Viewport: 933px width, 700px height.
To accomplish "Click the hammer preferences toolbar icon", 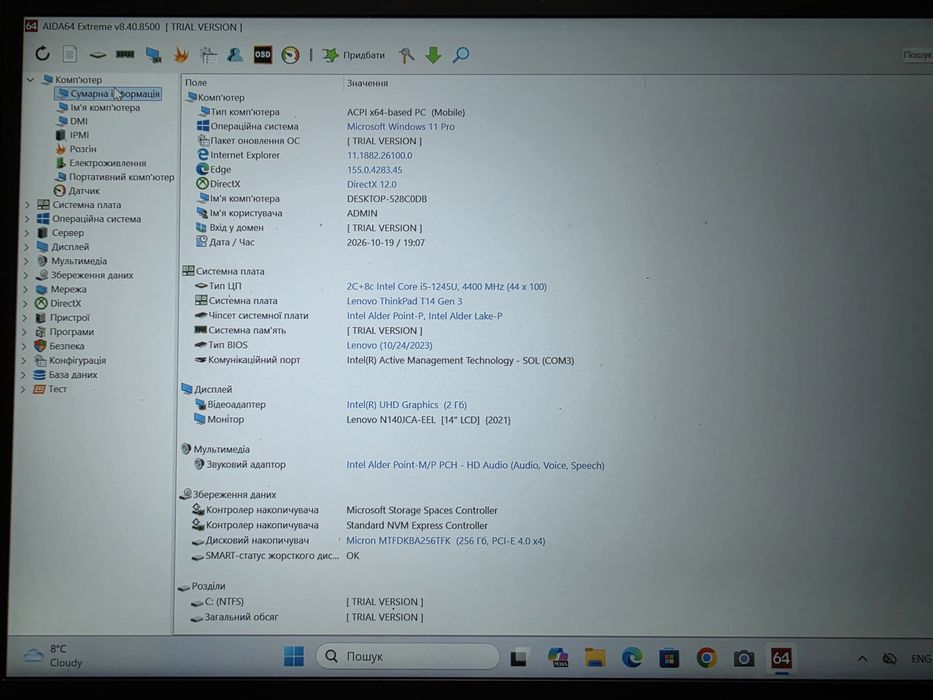I will pyautogui.click(x=406, y=55).
